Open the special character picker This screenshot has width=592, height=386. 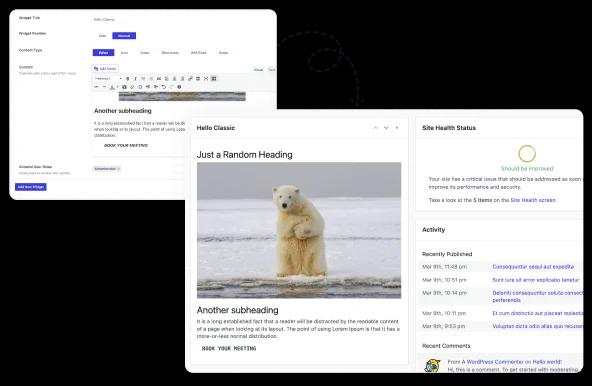tap(140, 87)
